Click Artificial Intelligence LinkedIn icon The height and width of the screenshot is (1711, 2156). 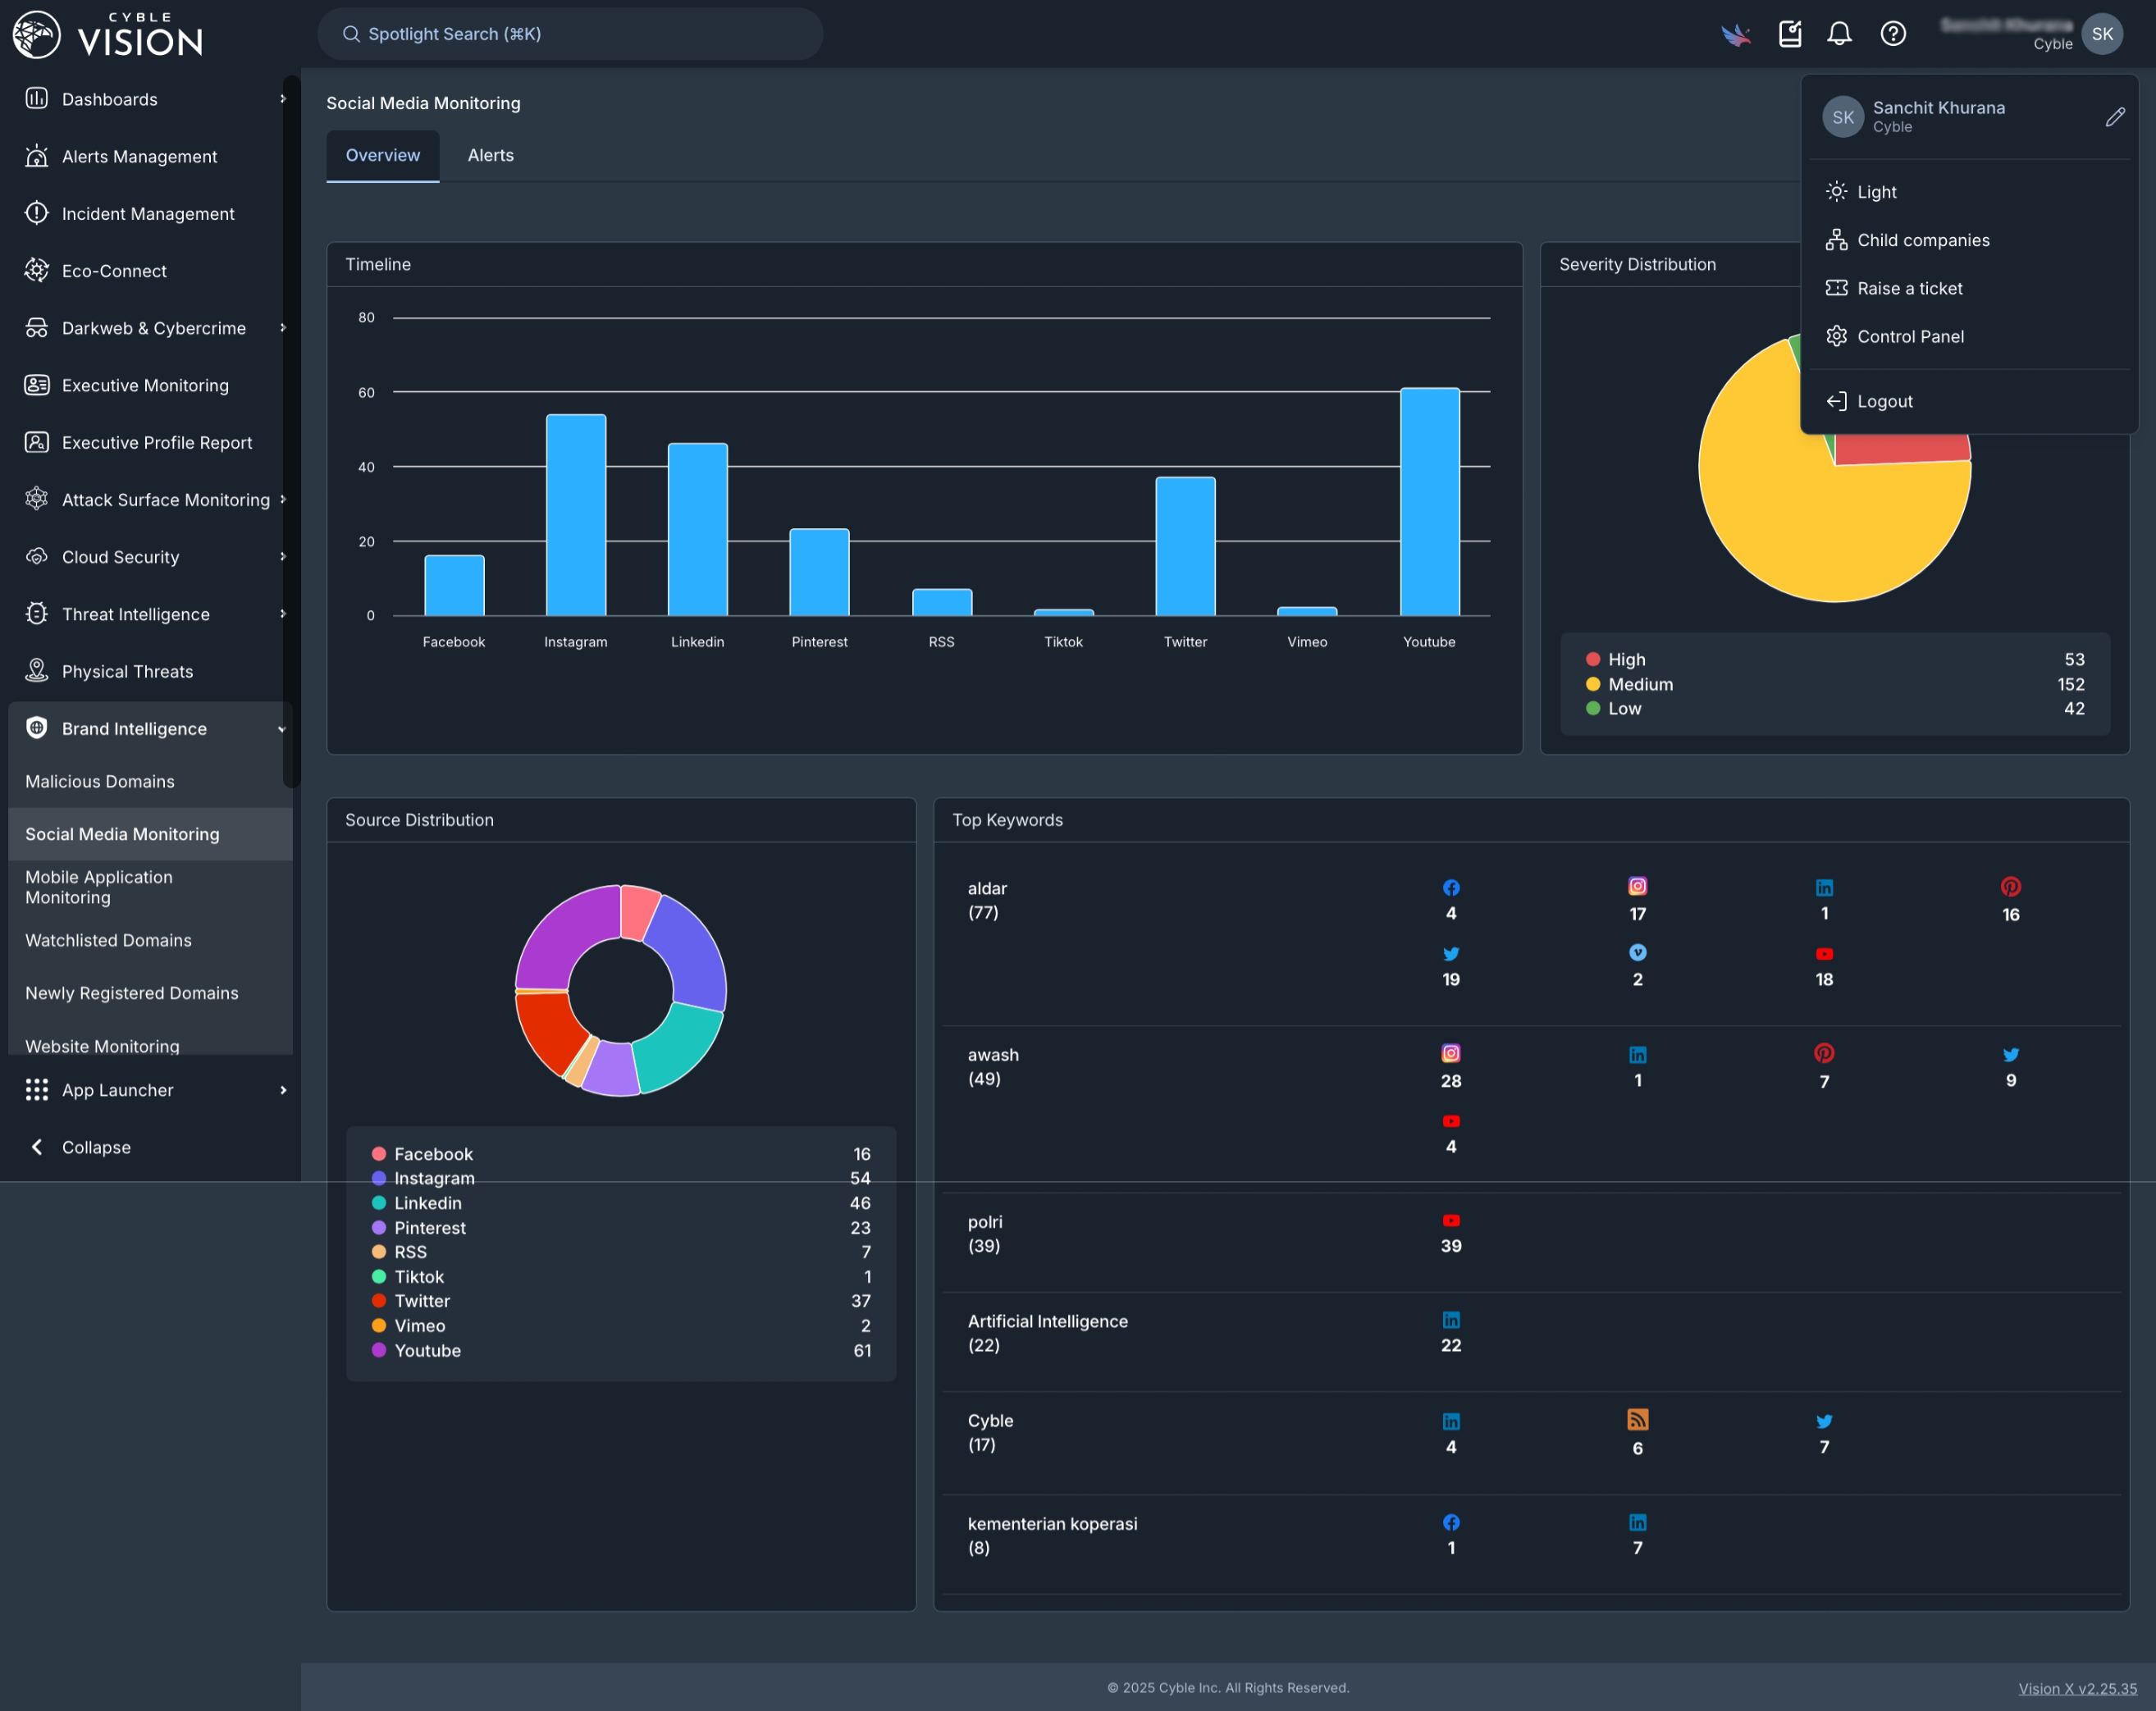1451,1321
